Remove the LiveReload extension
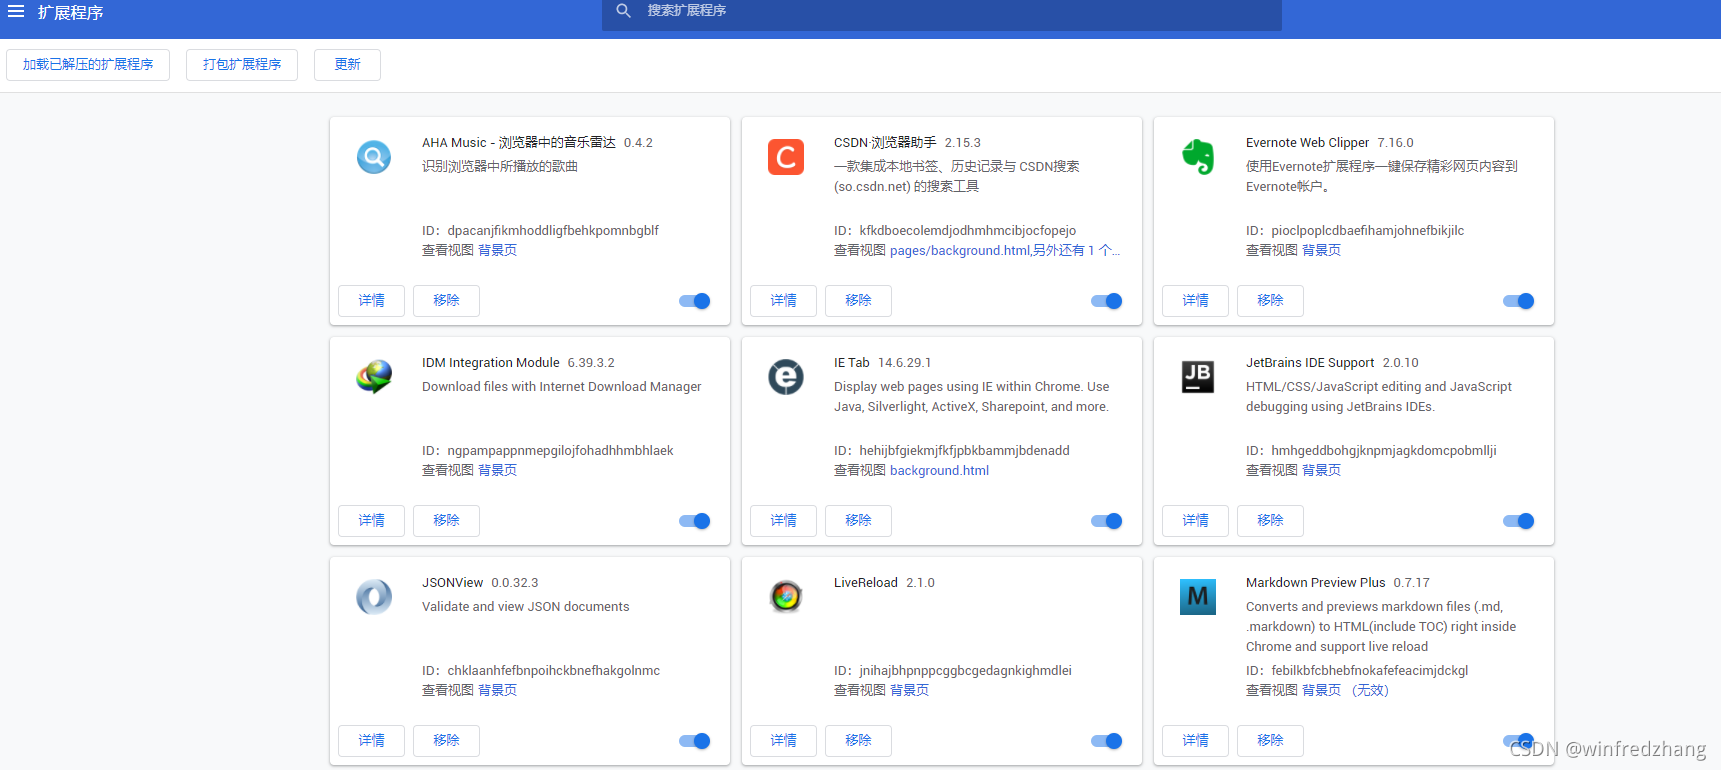The width and height of the screenshot is (1721, 770). (858, 741)
